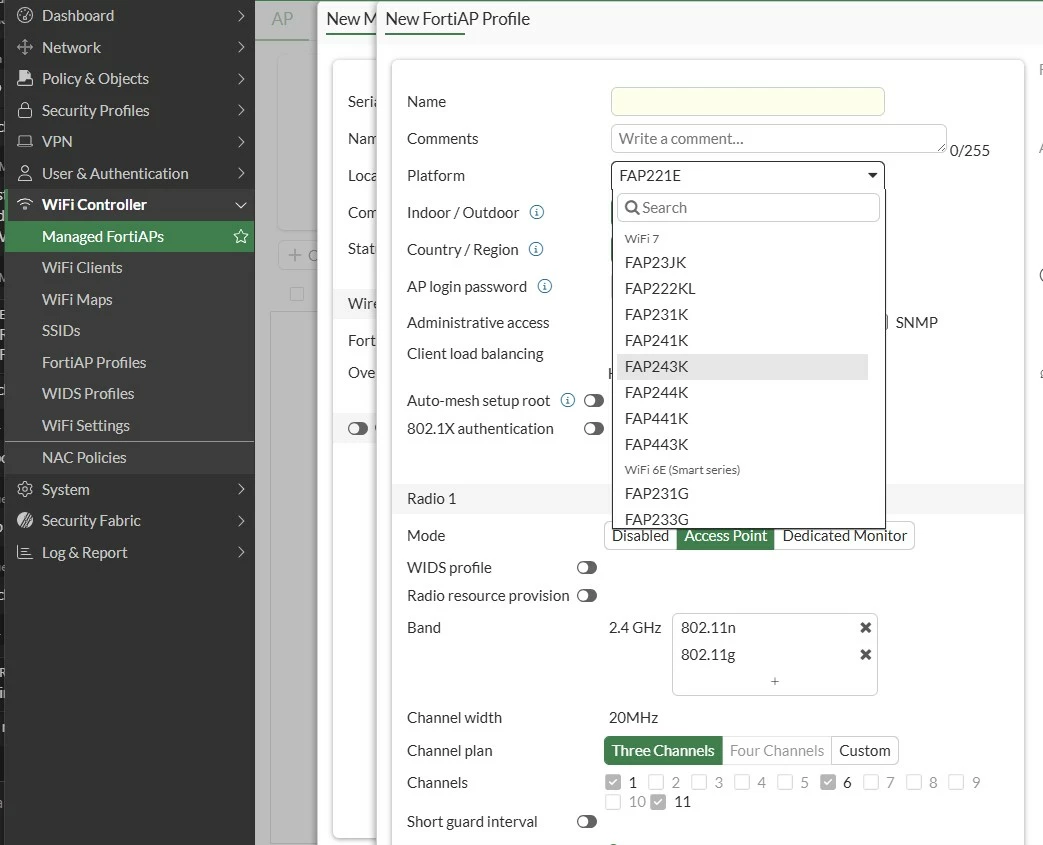The width and height of the screenshot is (1043, 845).
Task: Set Radio 1 mode to Dedicated Monitor
Action: pos(845,536)
